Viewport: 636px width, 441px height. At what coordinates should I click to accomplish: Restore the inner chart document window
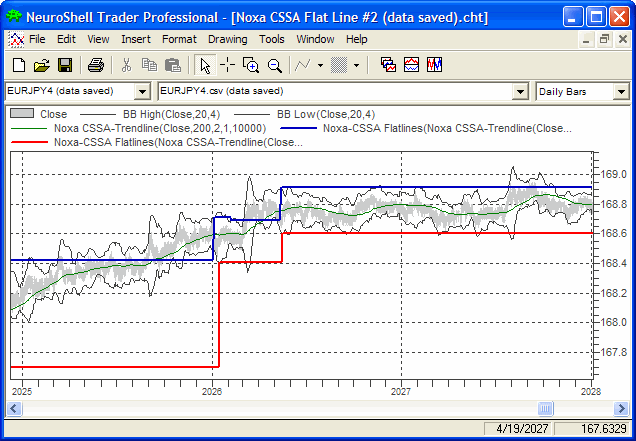pyautogui.click(x=604, y=40)
